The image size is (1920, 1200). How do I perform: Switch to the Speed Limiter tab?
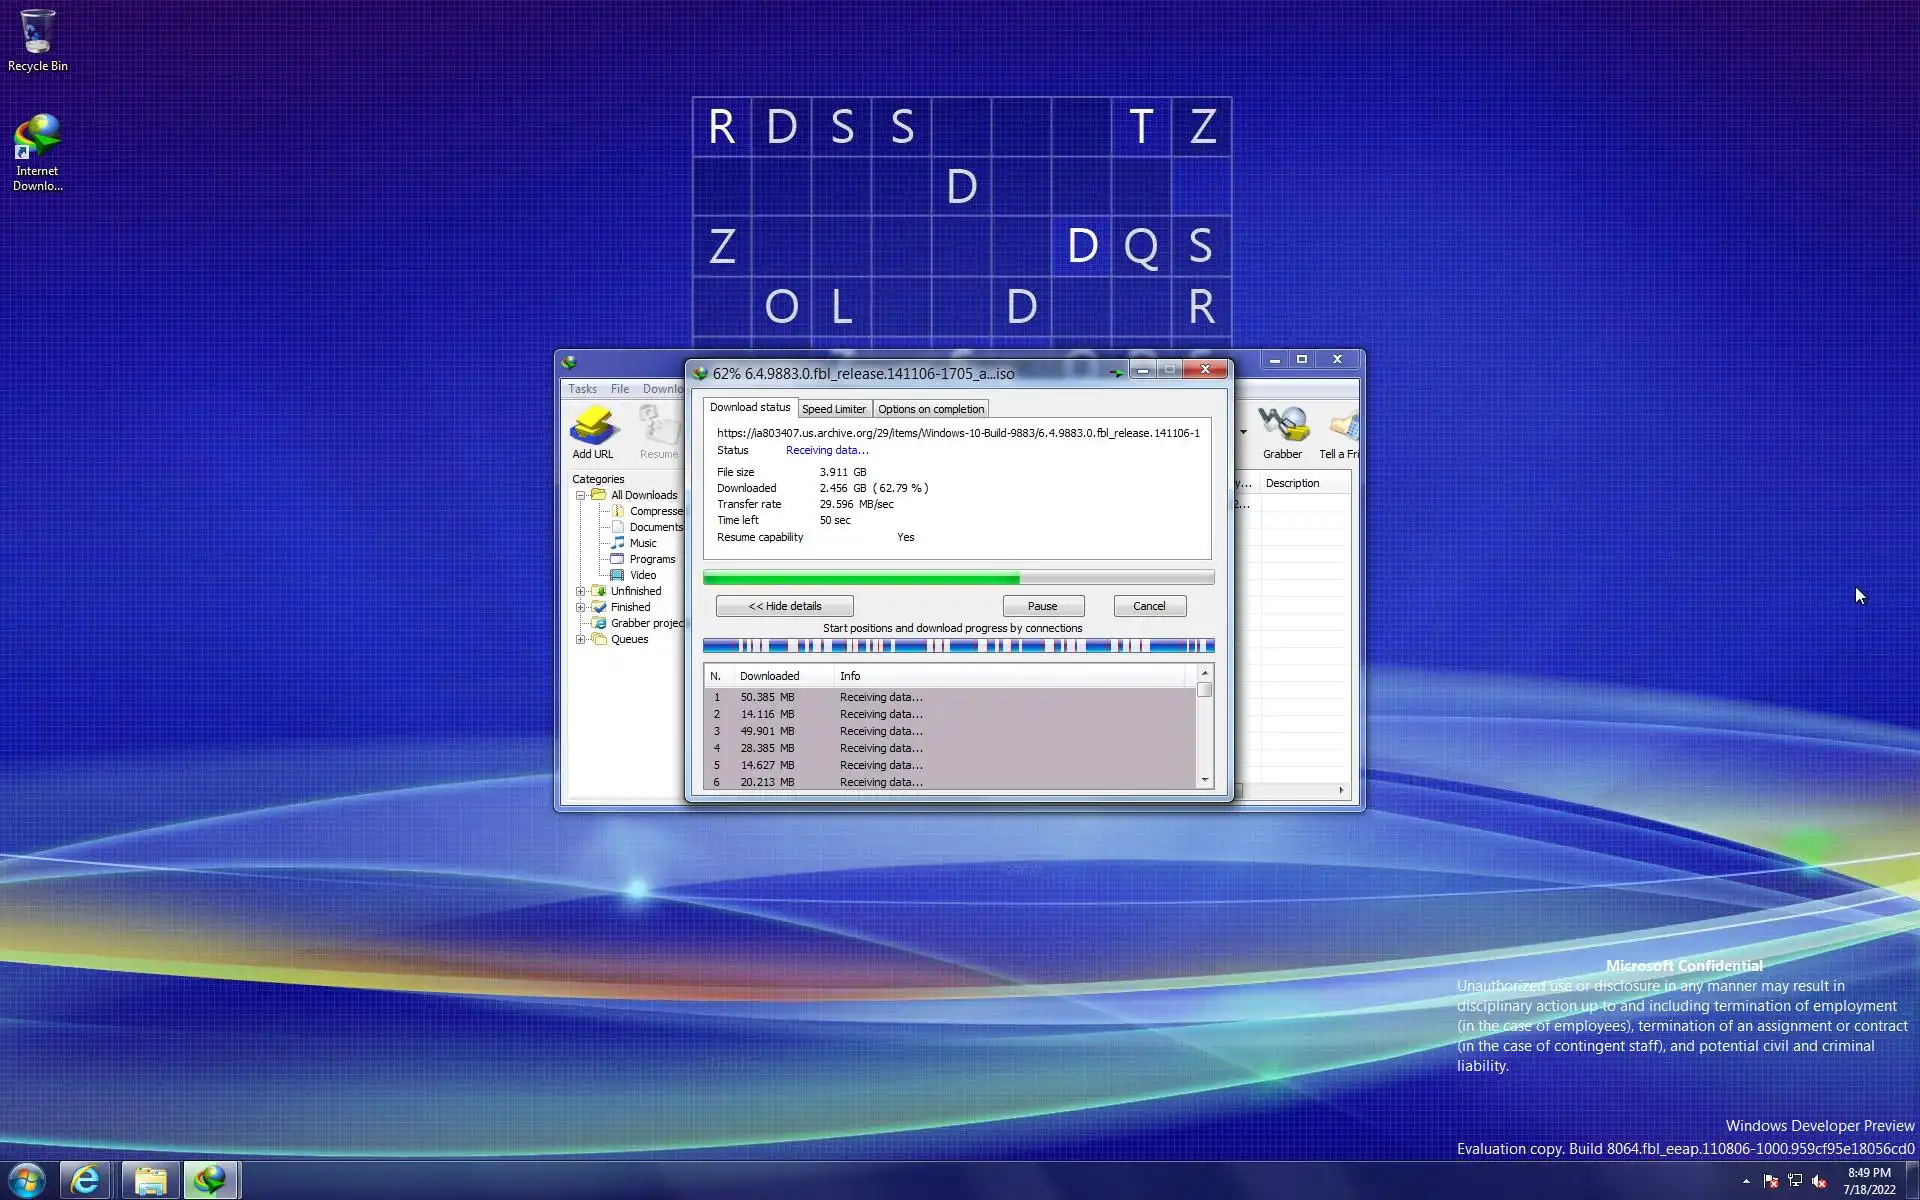(833, 409)
